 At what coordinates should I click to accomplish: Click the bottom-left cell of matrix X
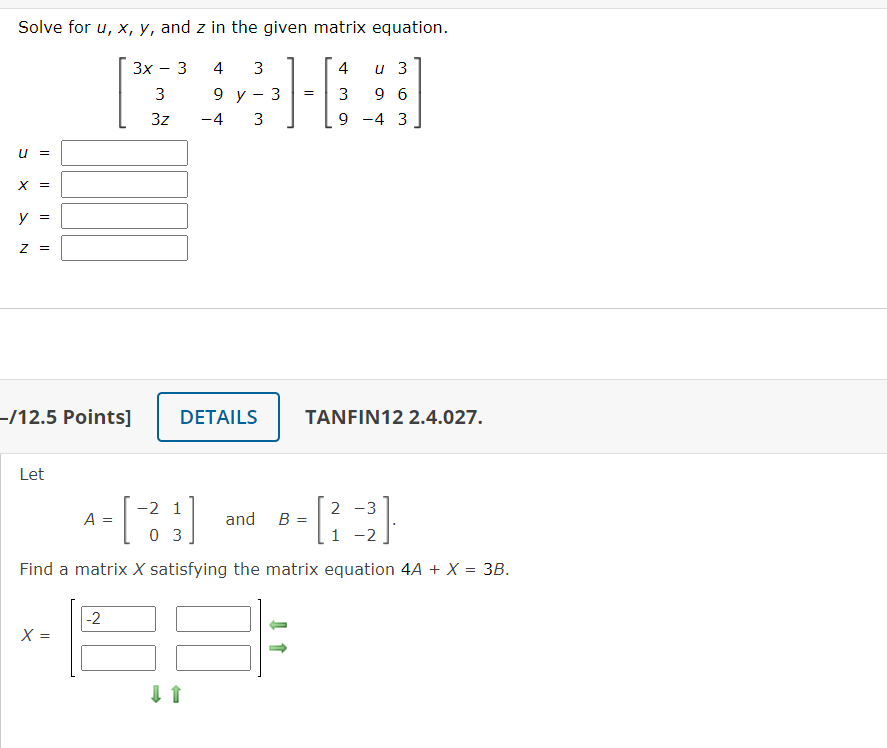118,657
